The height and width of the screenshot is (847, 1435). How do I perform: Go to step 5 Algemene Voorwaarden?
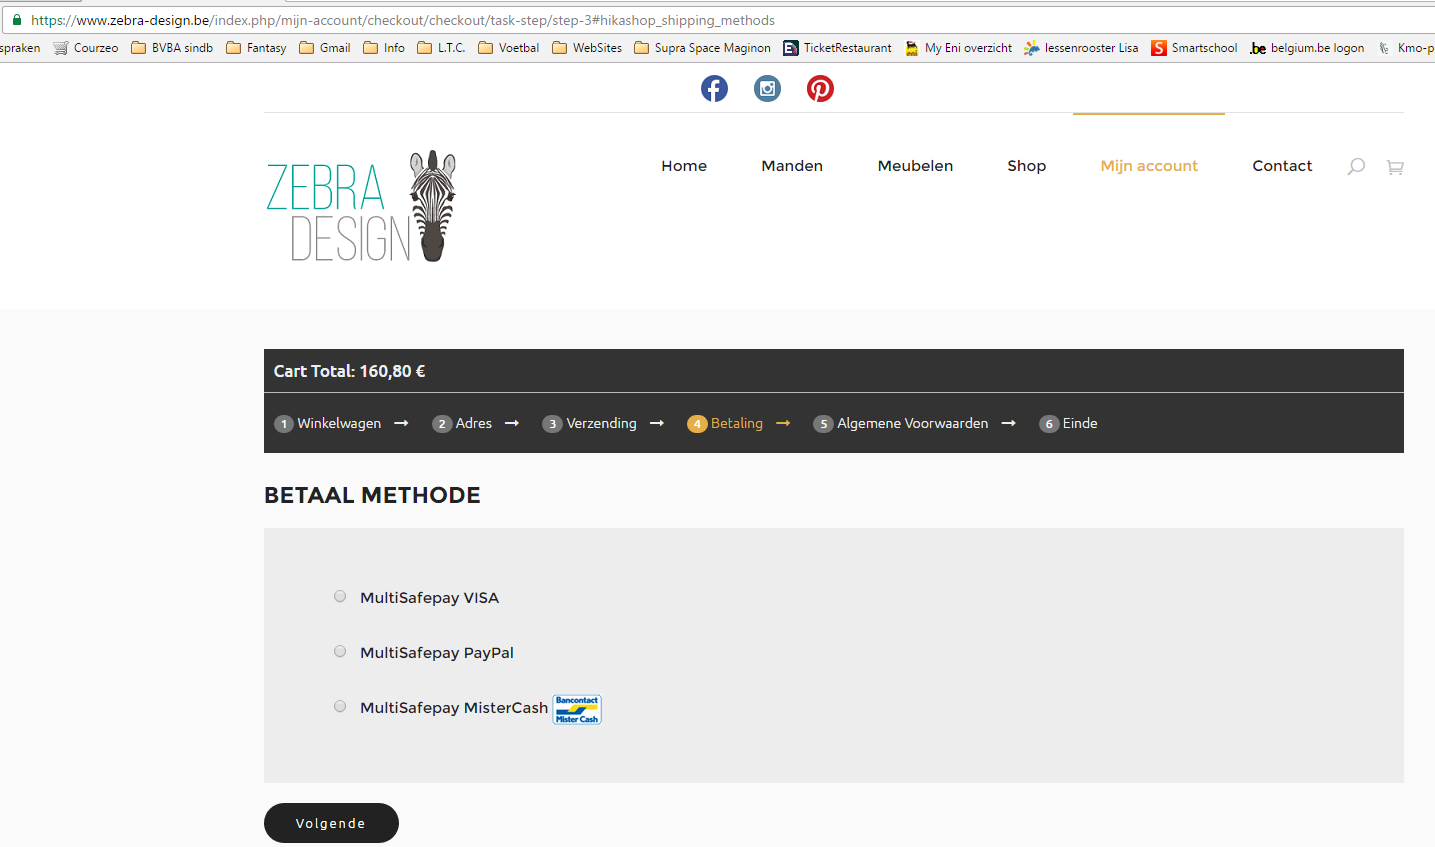[x=901, y=424]
